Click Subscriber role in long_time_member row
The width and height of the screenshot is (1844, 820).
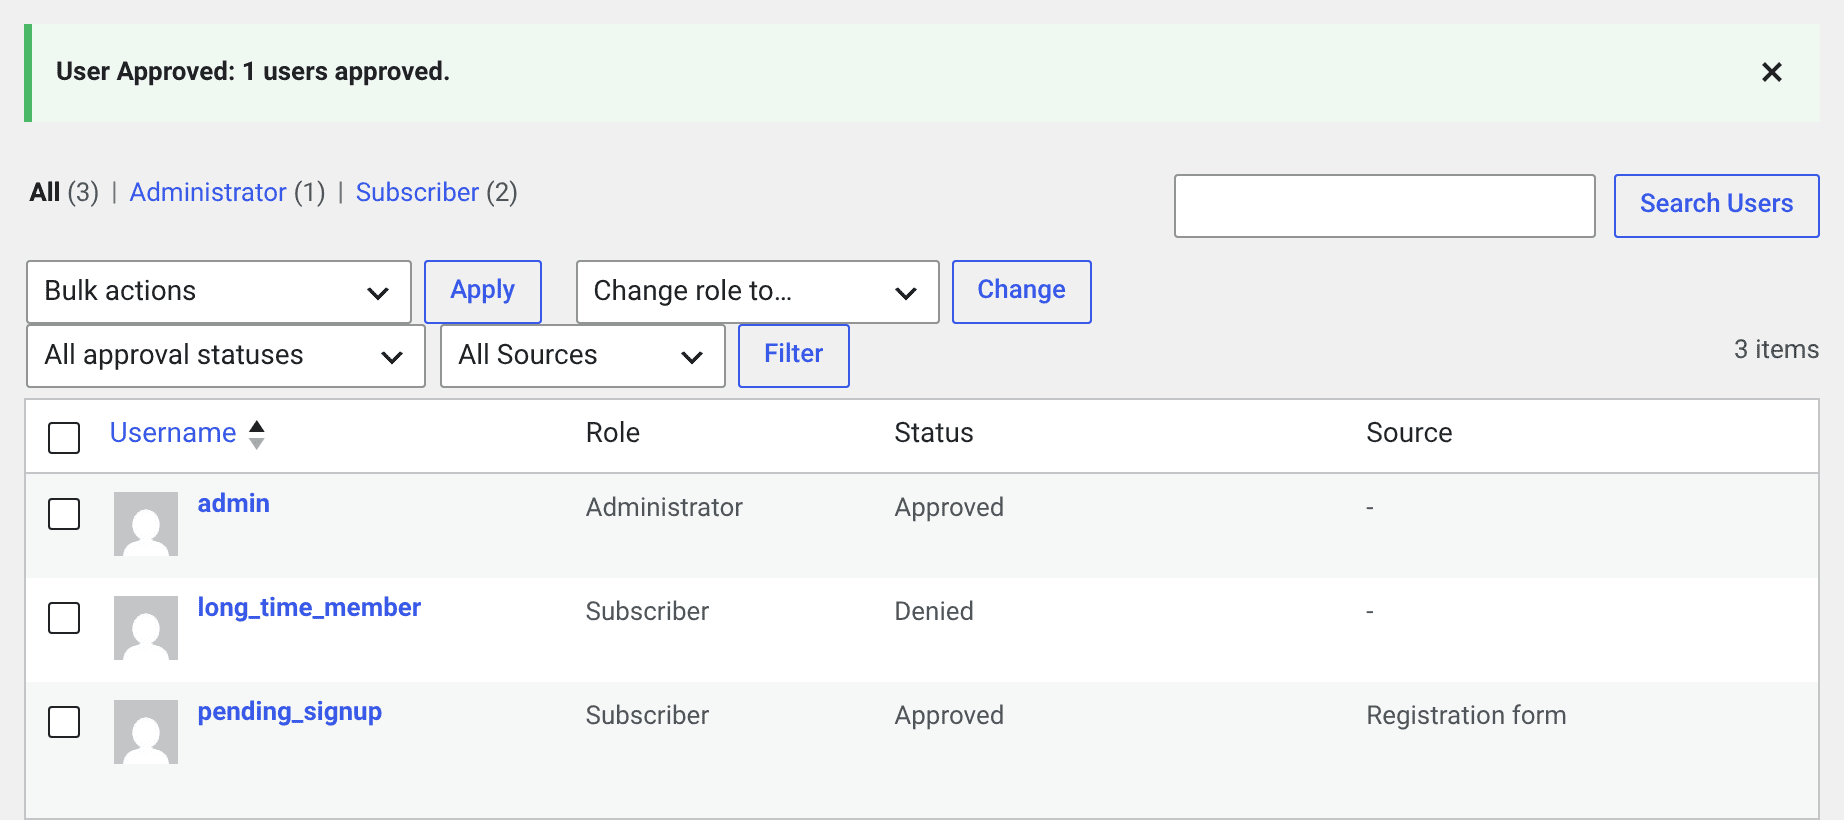click(647, 611)
